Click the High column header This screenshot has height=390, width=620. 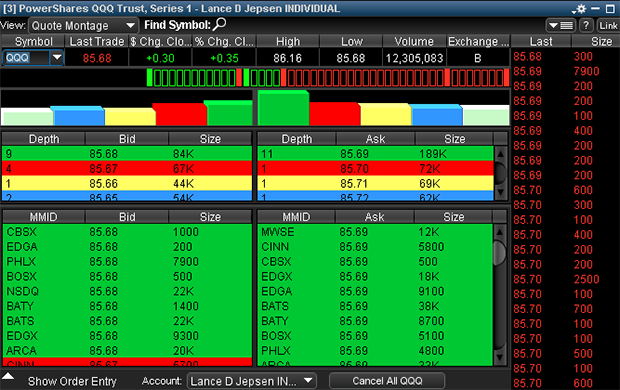(288, 42)
